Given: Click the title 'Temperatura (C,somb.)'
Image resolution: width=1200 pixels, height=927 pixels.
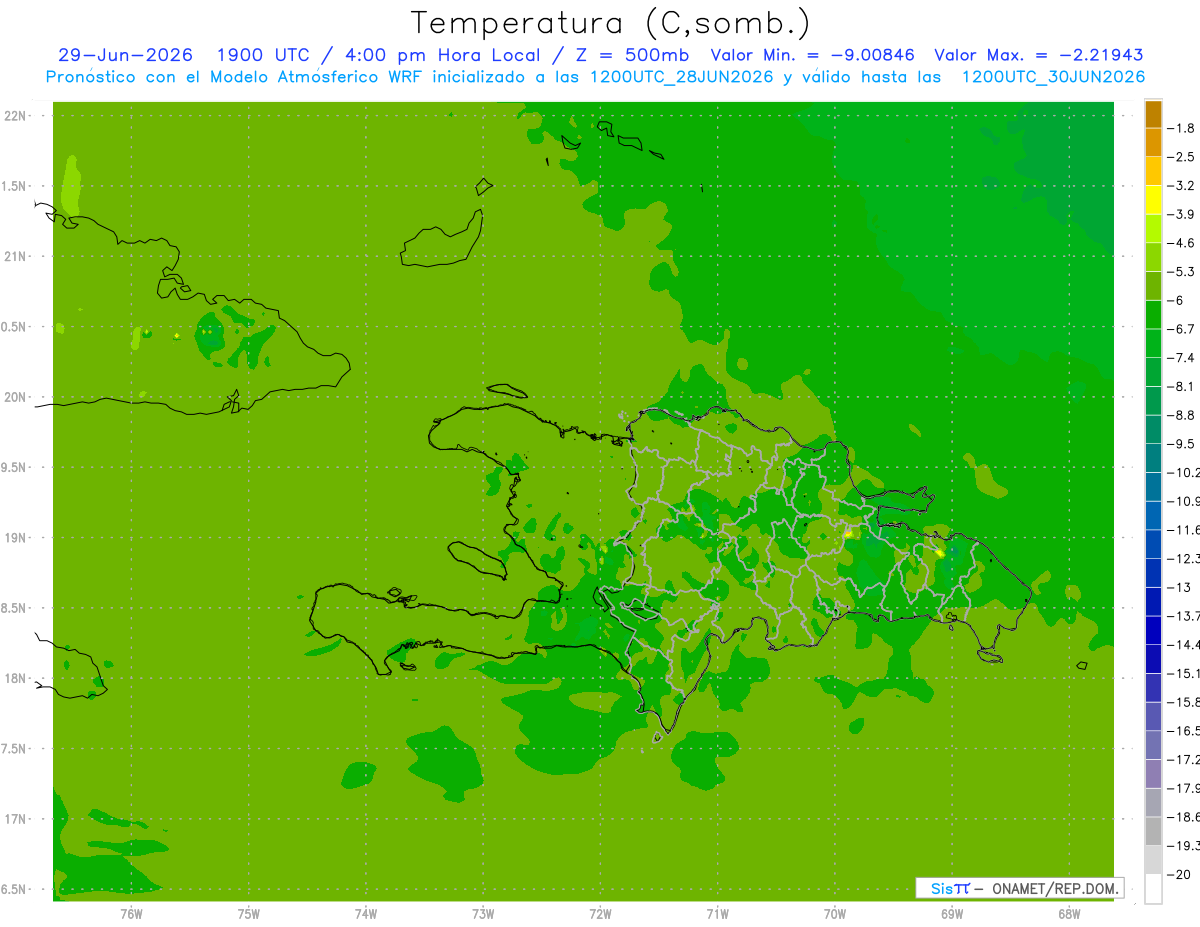Looking at the screenshot, I should 611,23.
